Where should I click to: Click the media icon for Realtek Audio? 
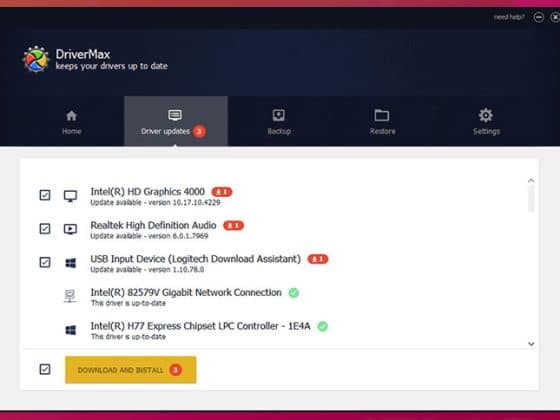coord(70,229)
